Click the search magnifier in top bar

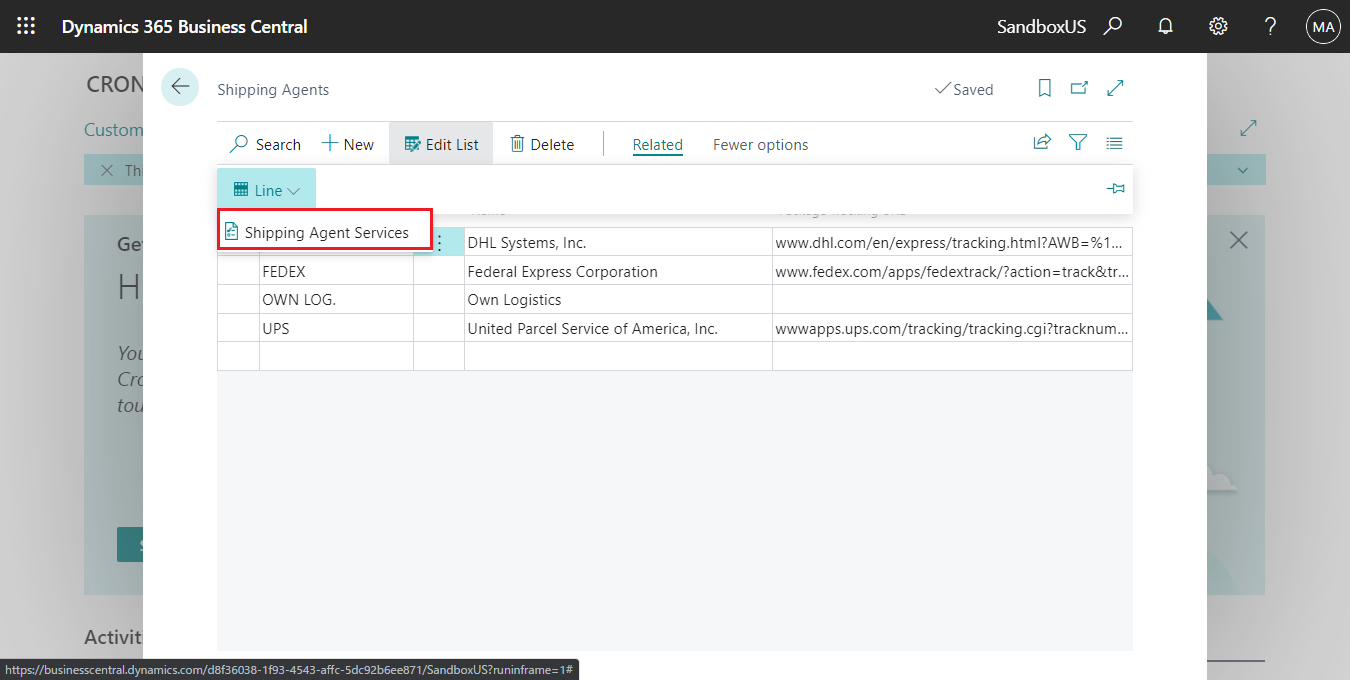coord(1112,26)
